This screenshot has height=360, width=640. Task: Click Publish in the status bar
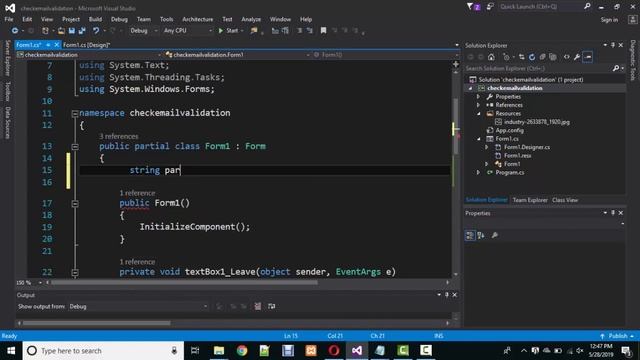click(x=618, y=336)
